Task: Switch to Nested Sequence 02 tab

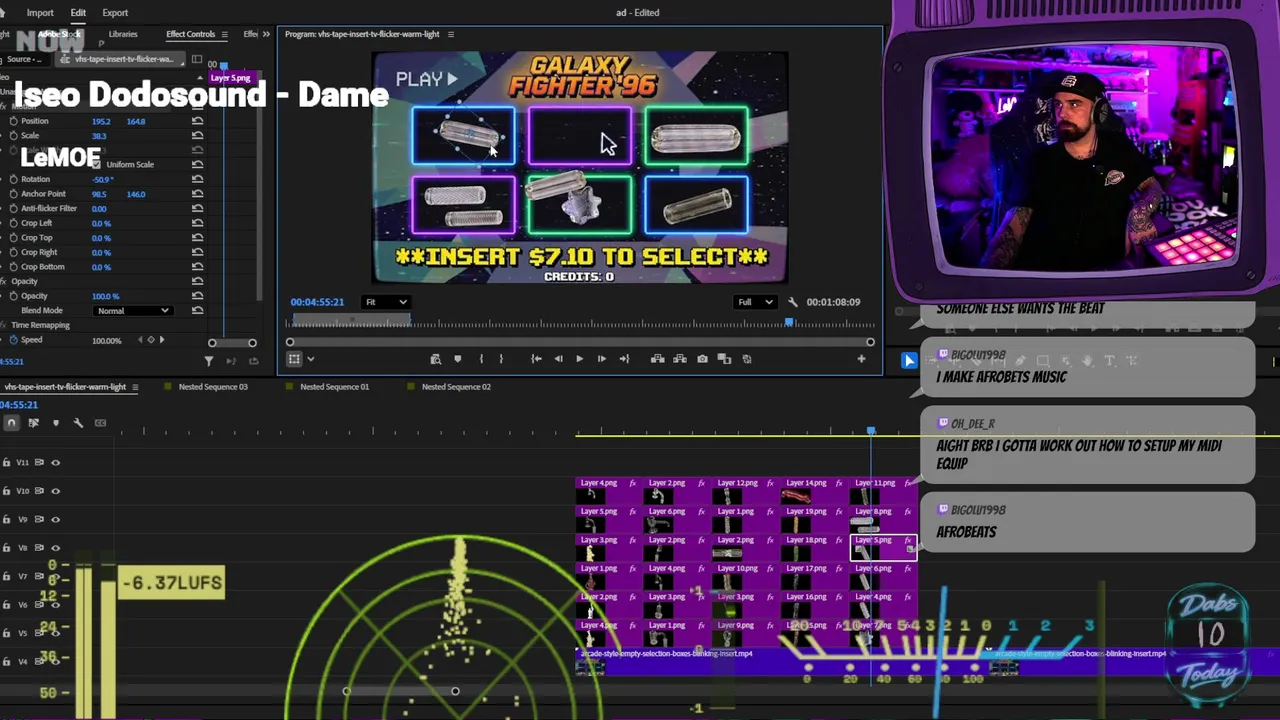Action: point(456,387)
